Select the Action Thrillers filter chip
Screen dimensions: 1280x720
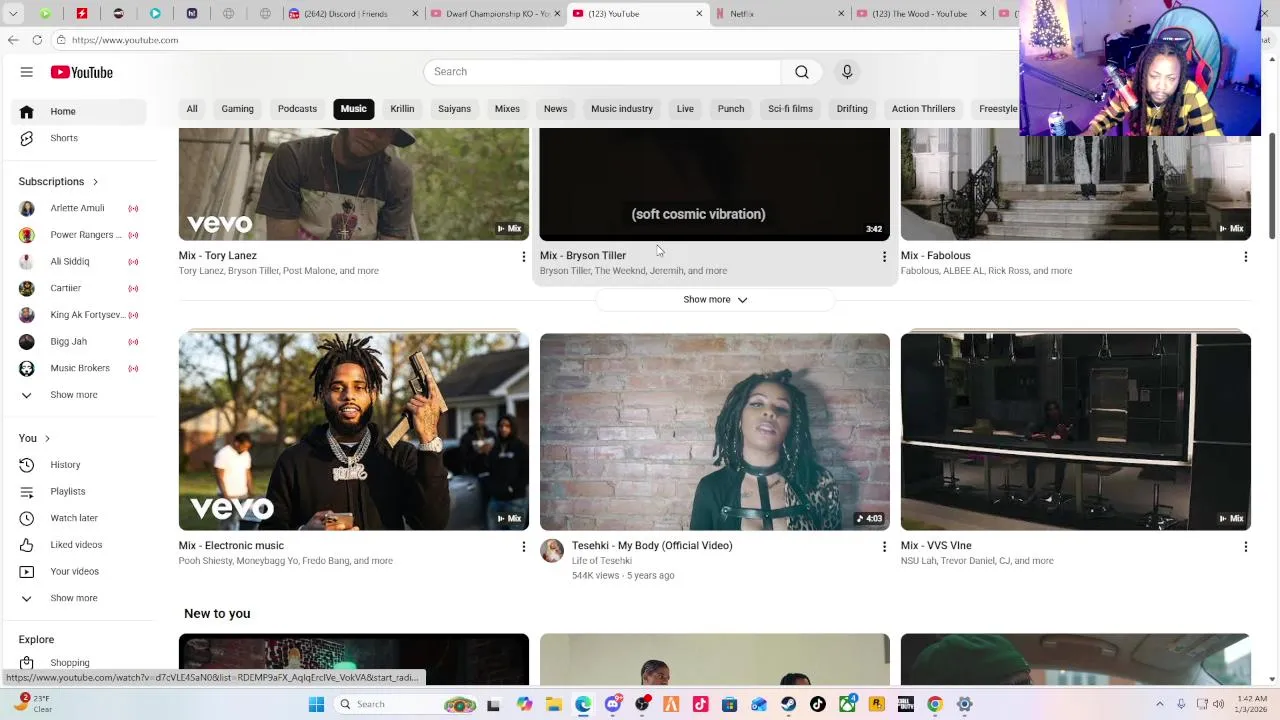[923, 109]
